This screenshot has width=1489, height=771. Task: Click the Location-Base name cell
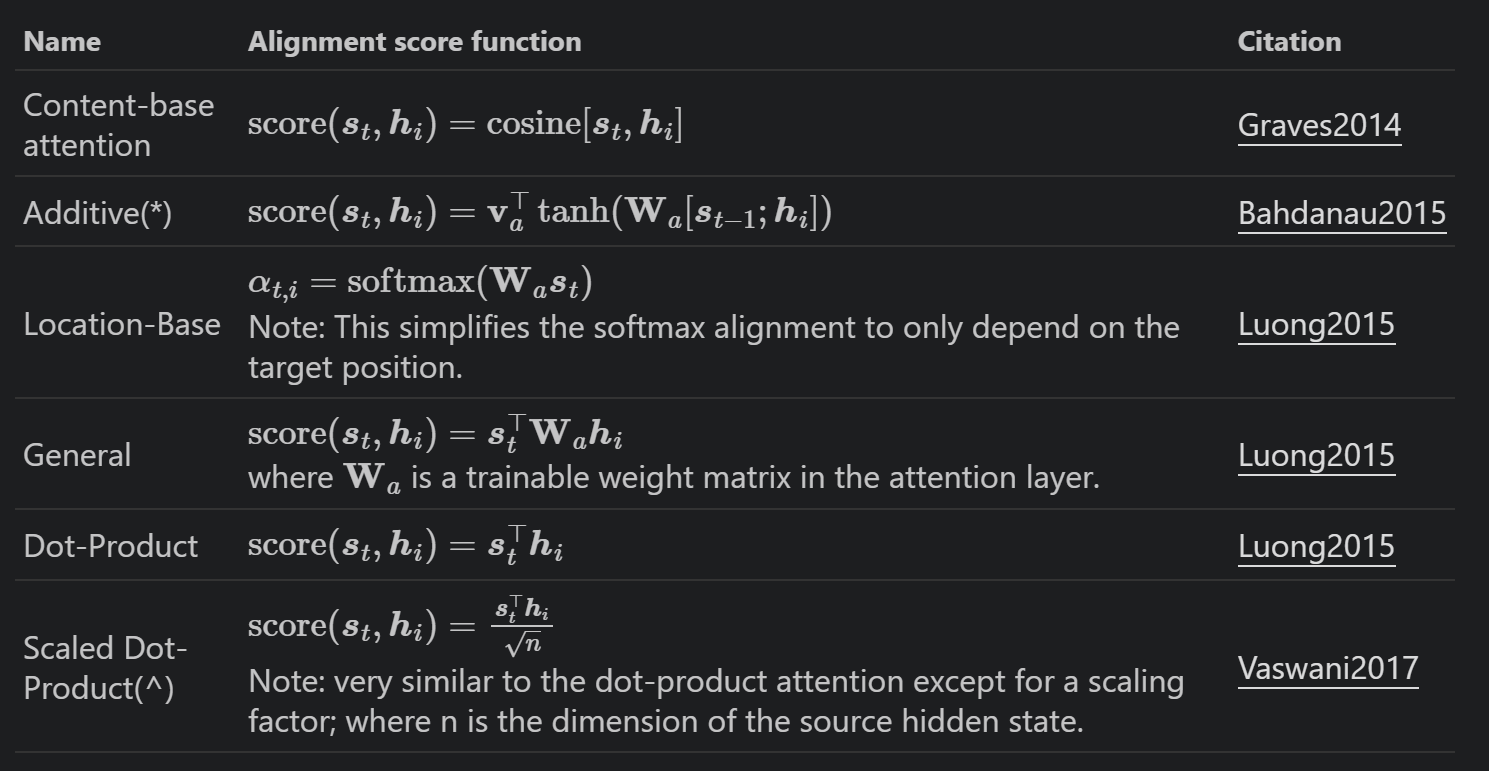[x=122, y=325]
